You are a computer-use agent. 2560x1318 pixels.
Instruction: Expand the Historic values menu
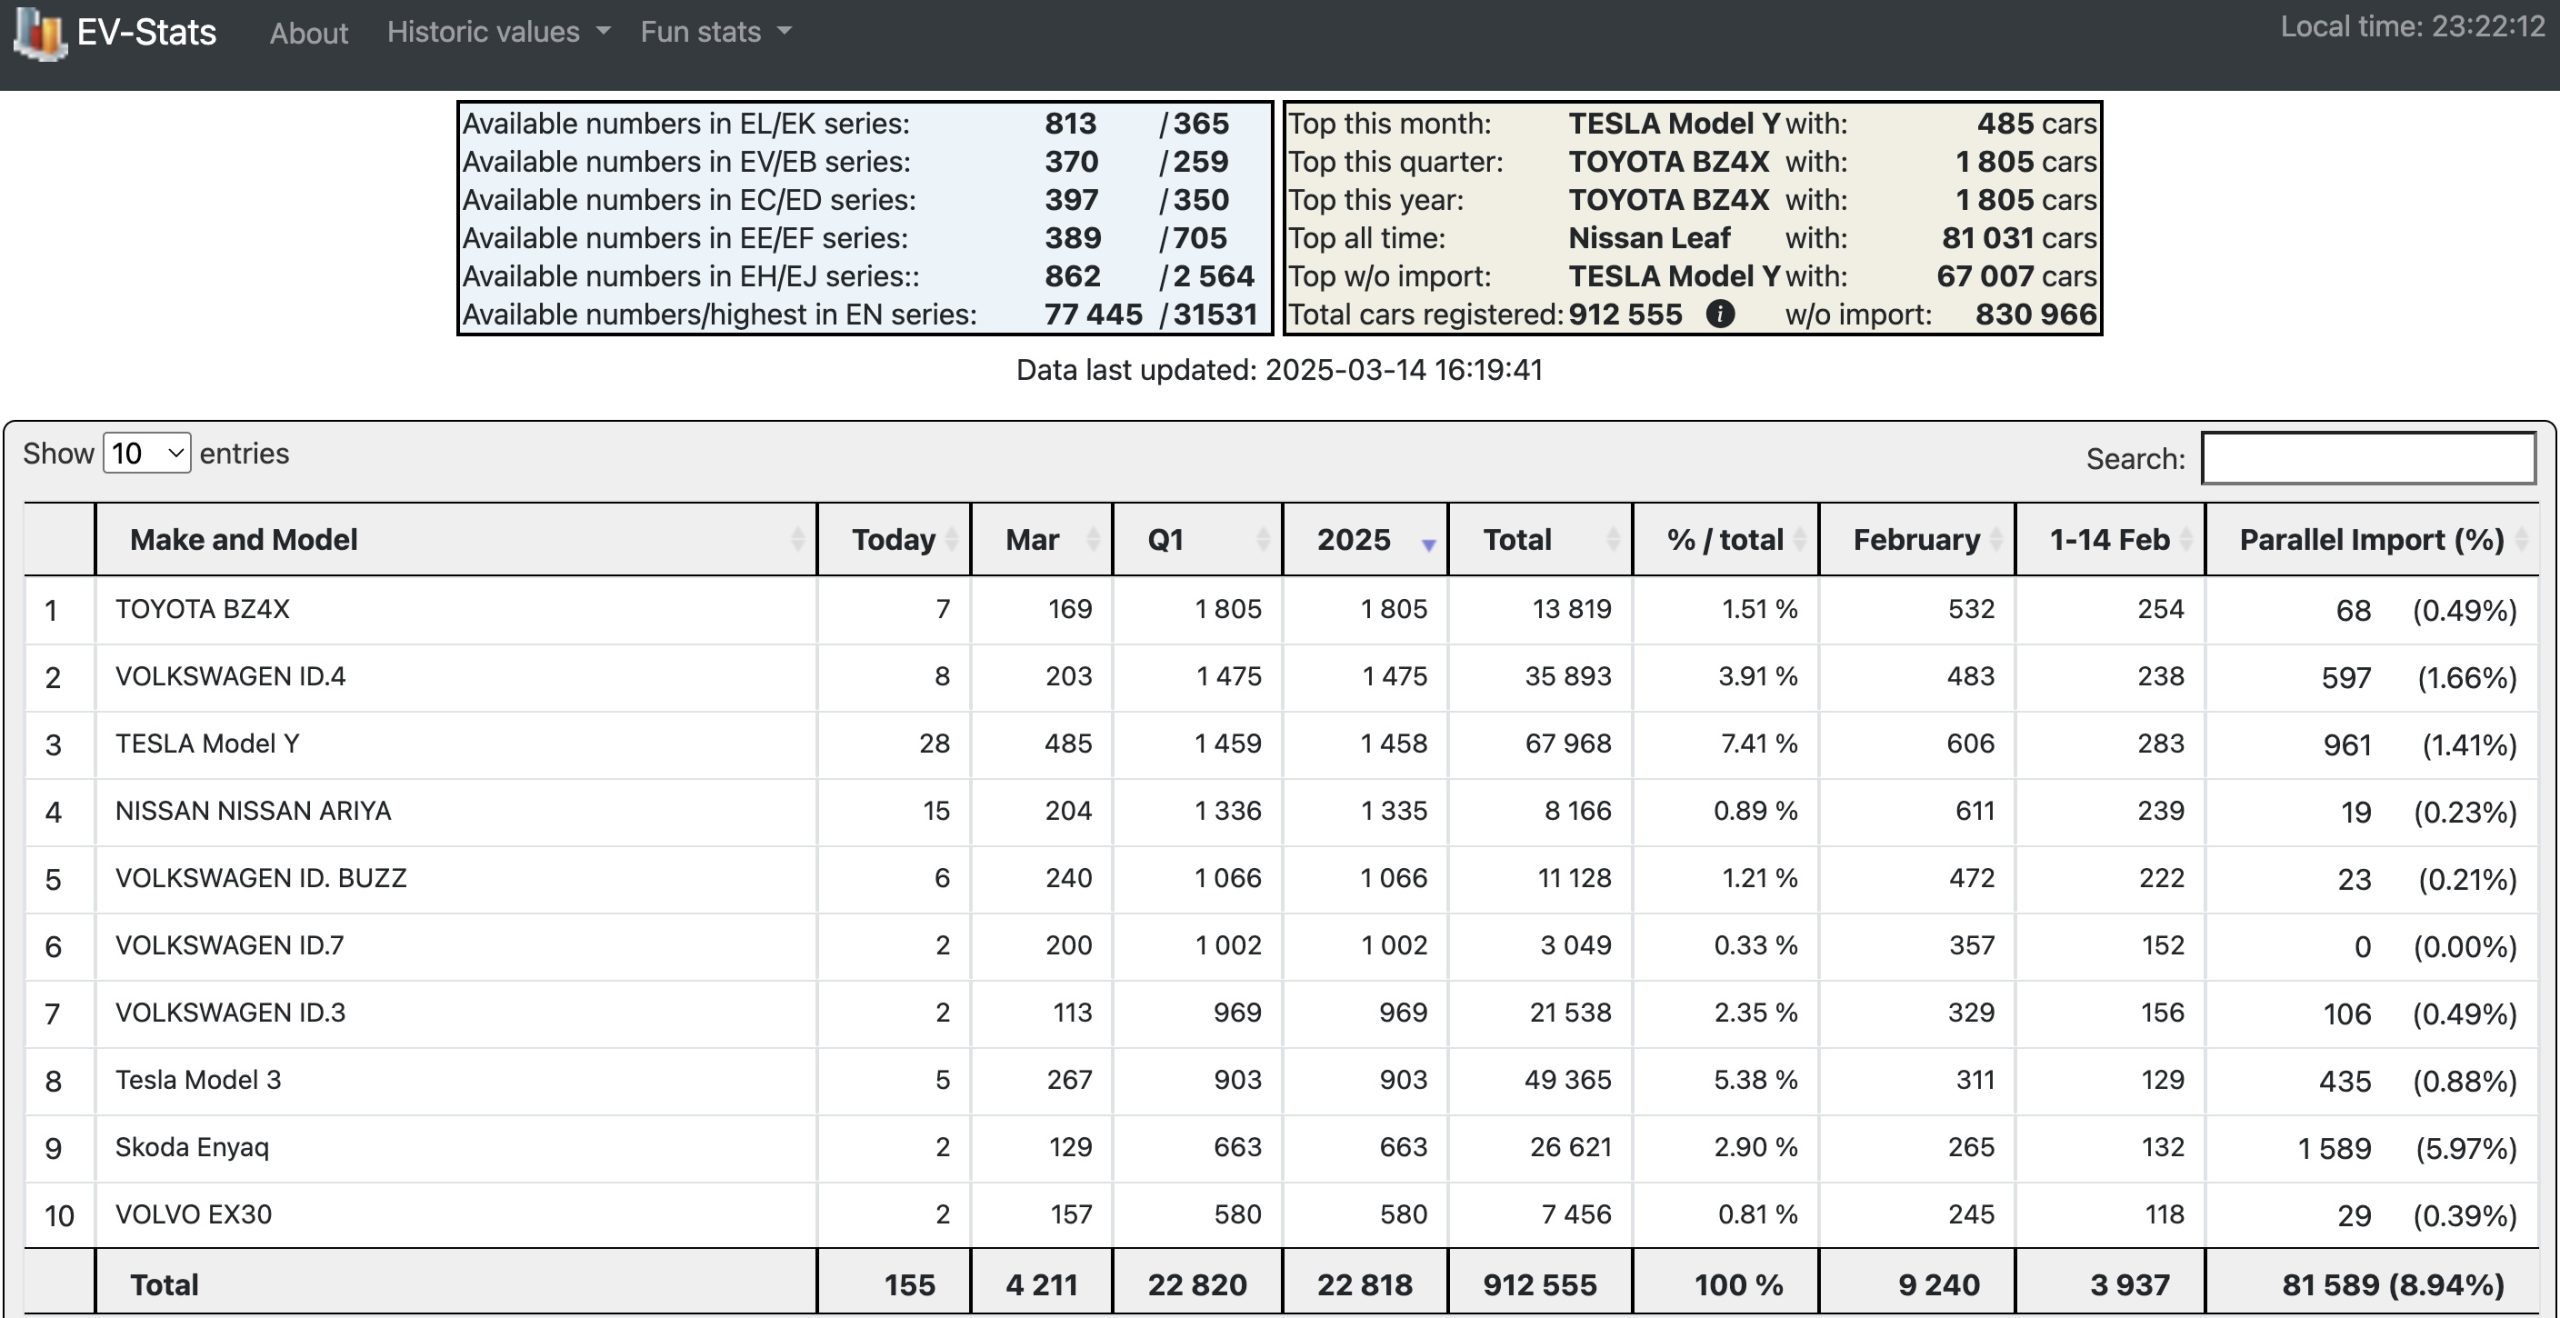498,32
